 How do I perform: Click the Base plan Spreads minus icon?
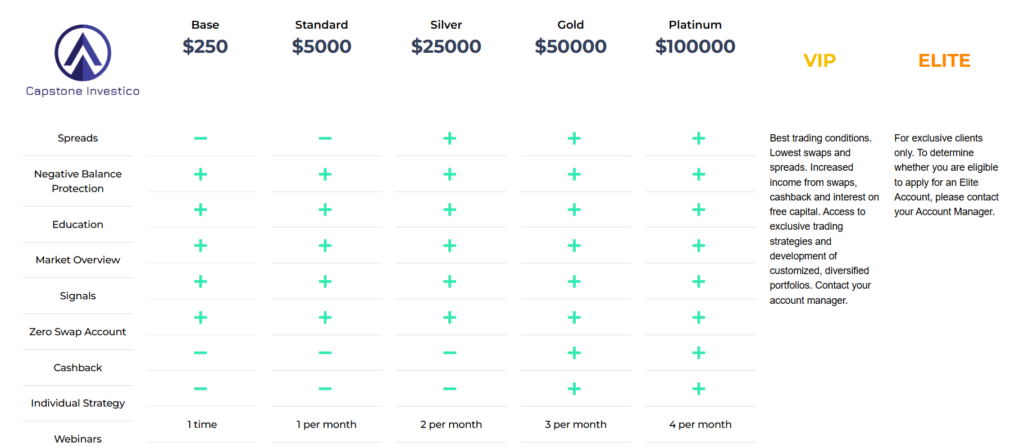pyautogui.click(x=201, y=138)
